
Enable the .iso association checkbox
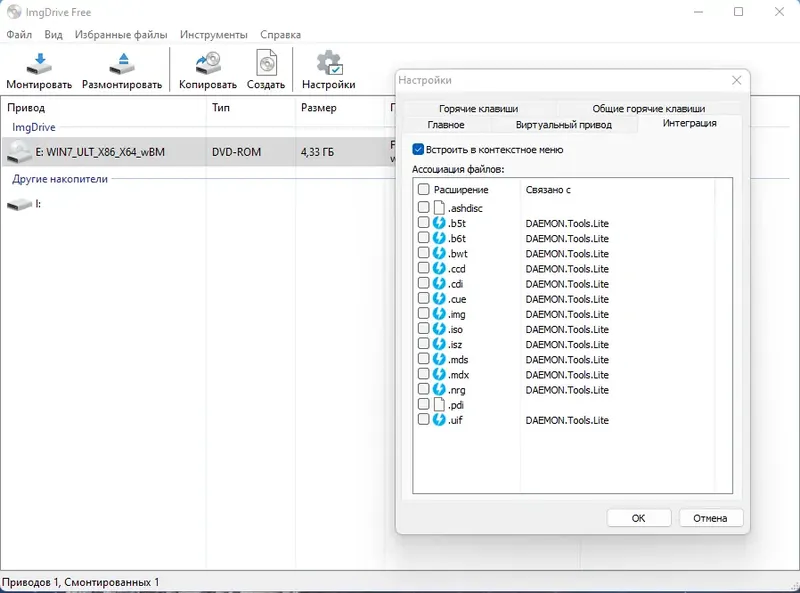click(423, 328)
